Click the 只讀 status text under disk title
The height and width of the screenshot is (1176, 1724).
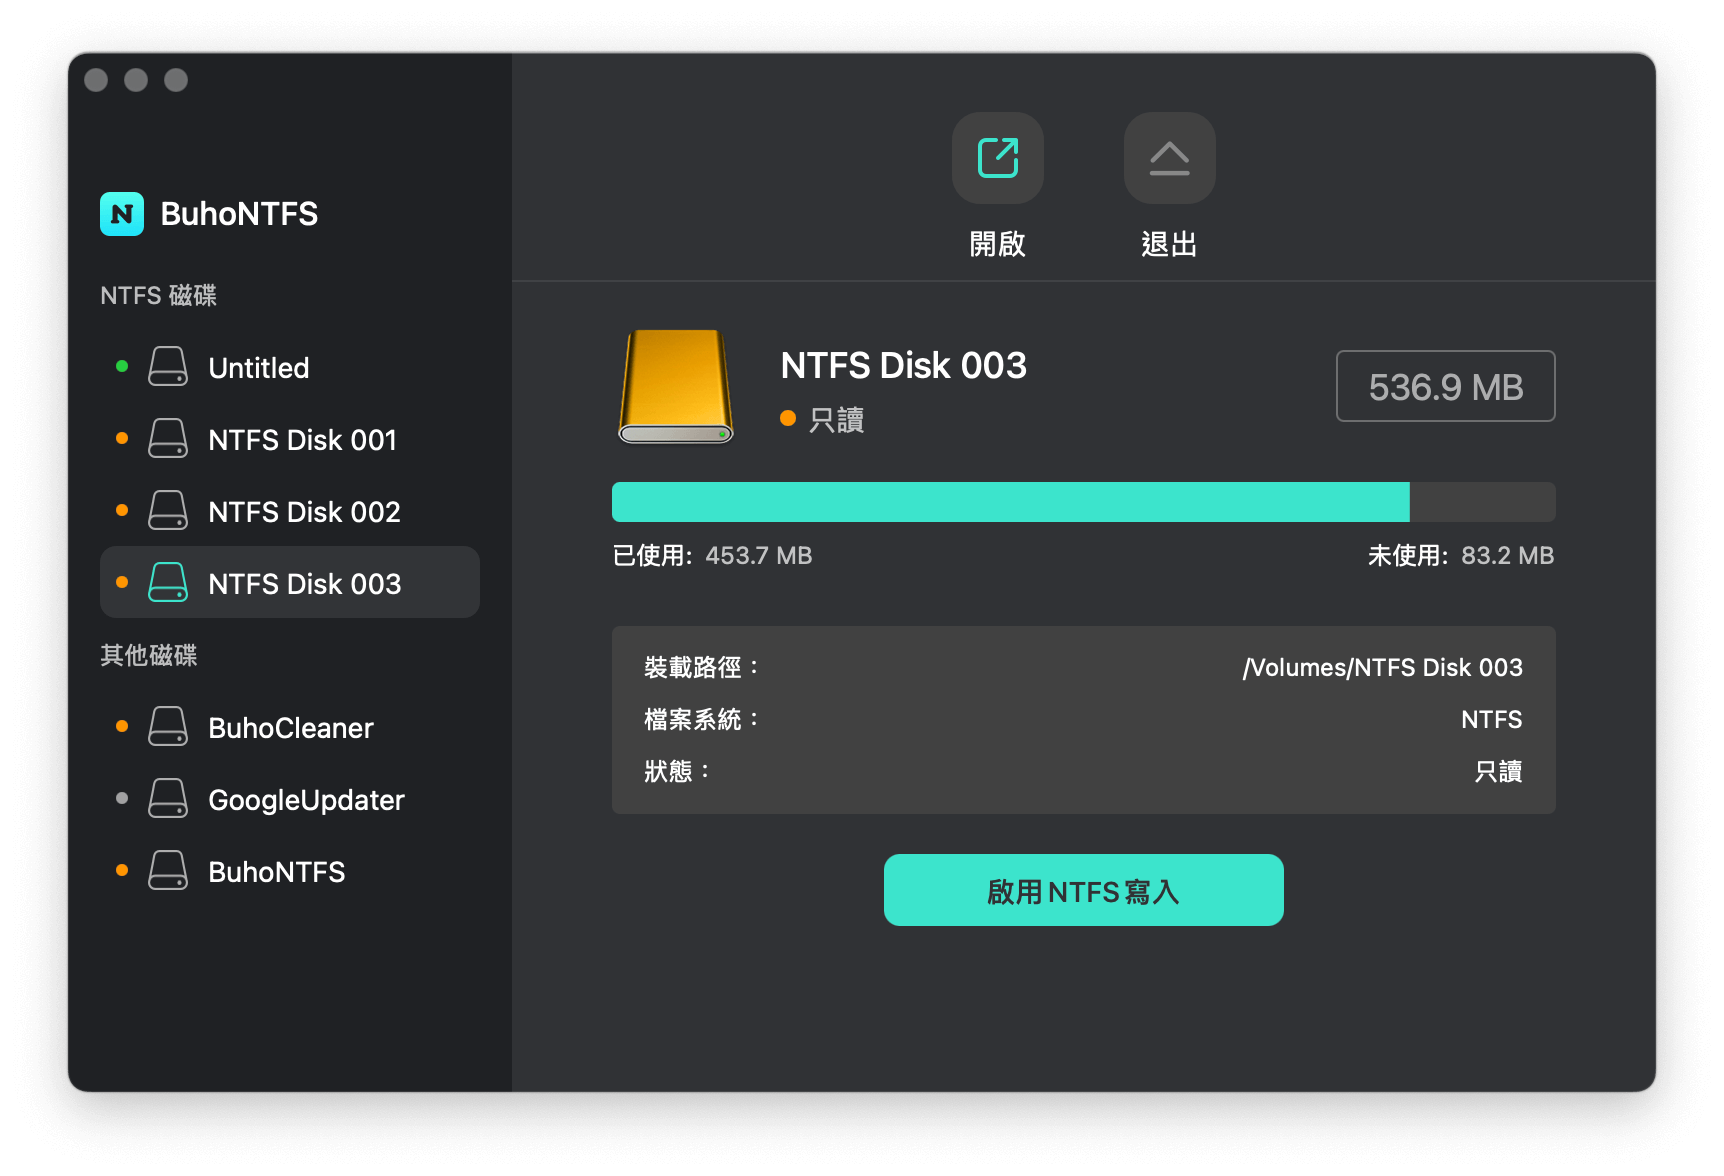click(x=836, y=420)
